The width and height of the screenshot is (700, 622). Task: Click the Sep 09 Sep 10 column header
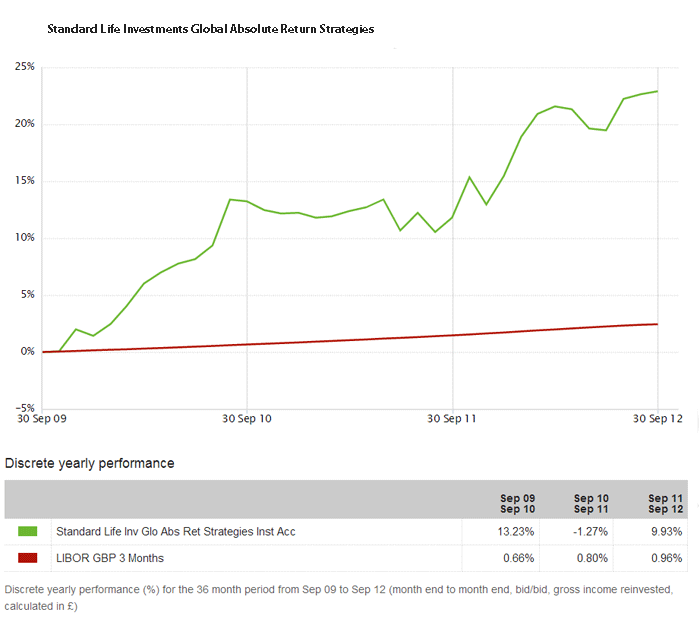tap(517, 504)
